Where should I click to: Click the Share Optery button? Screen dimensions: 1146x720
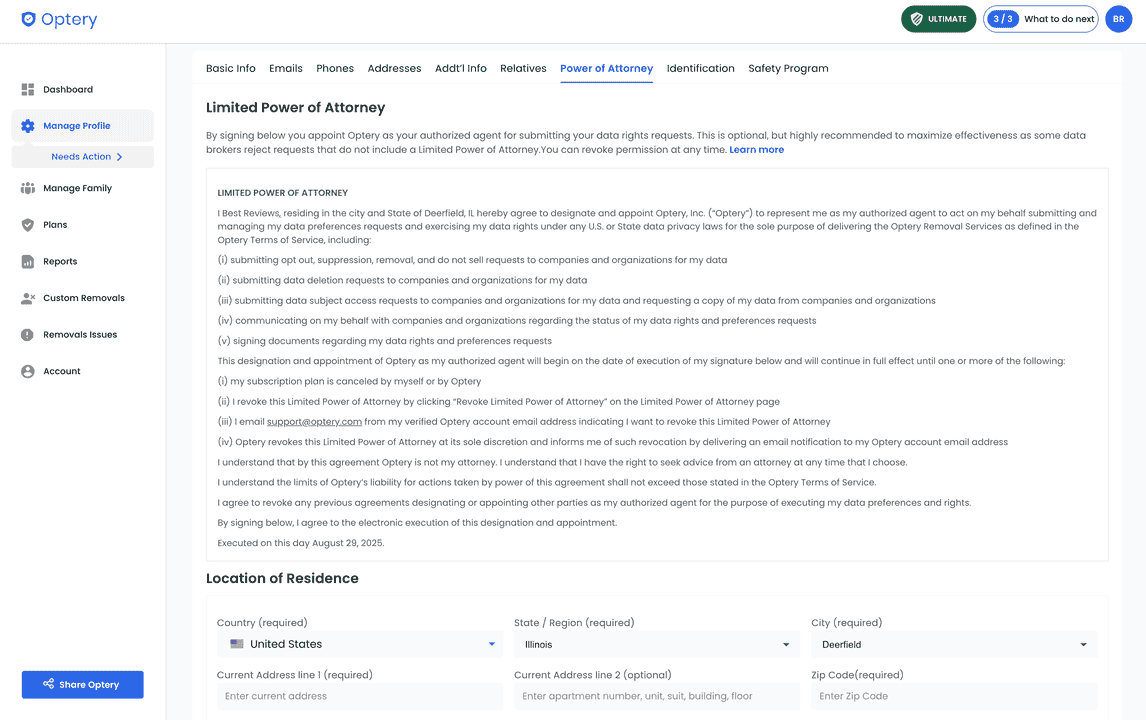pyautogui.click(x=83, y=685)
